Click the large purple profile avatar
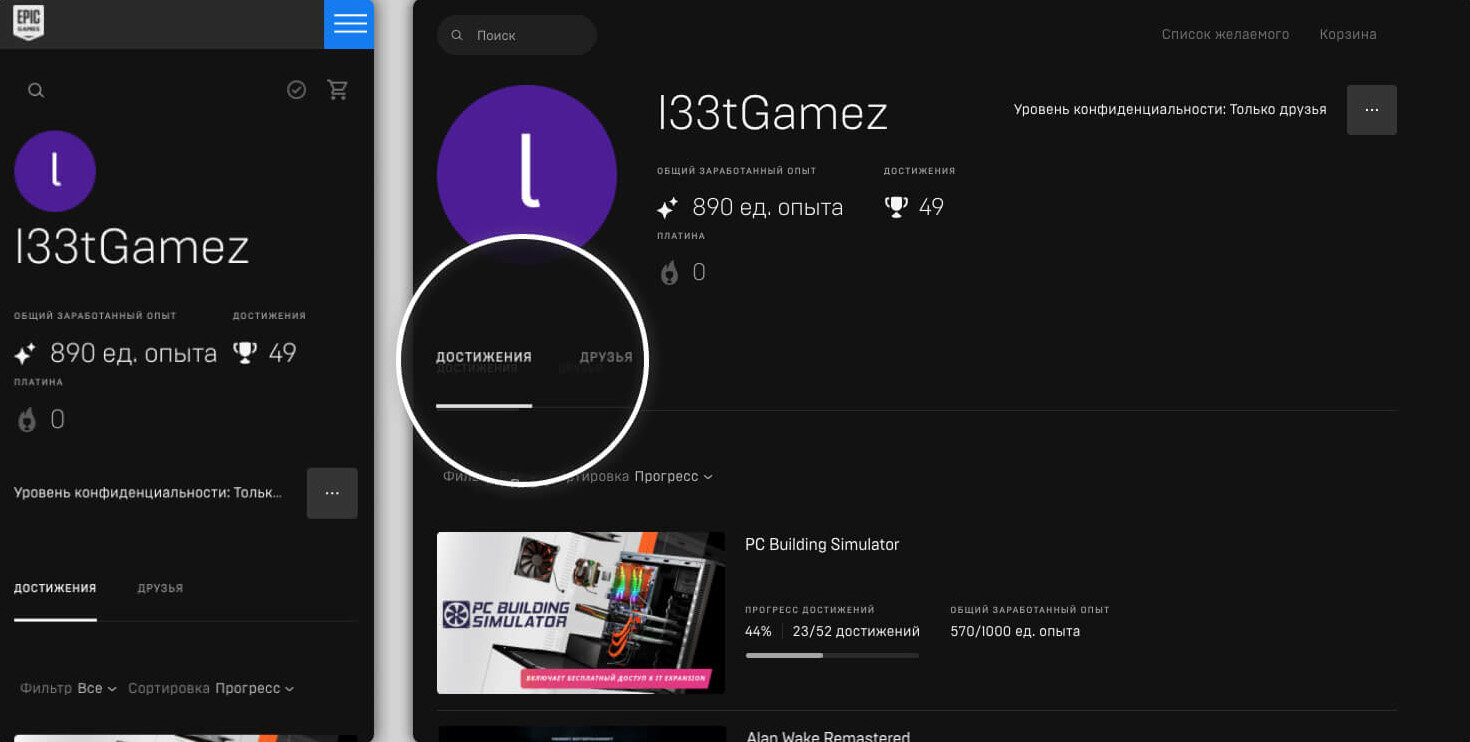 [527, 174]
